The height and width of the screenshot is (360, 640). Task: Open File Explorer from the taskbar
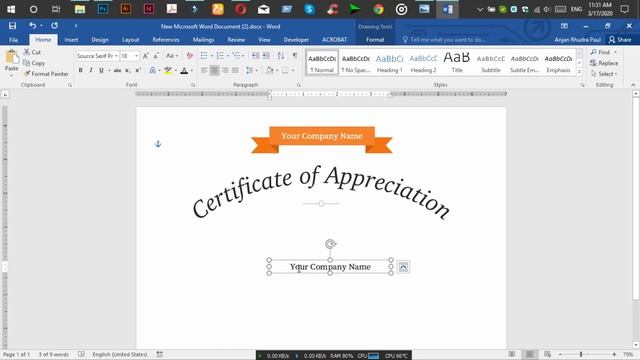pyautogui.click(x=80, y=9)
